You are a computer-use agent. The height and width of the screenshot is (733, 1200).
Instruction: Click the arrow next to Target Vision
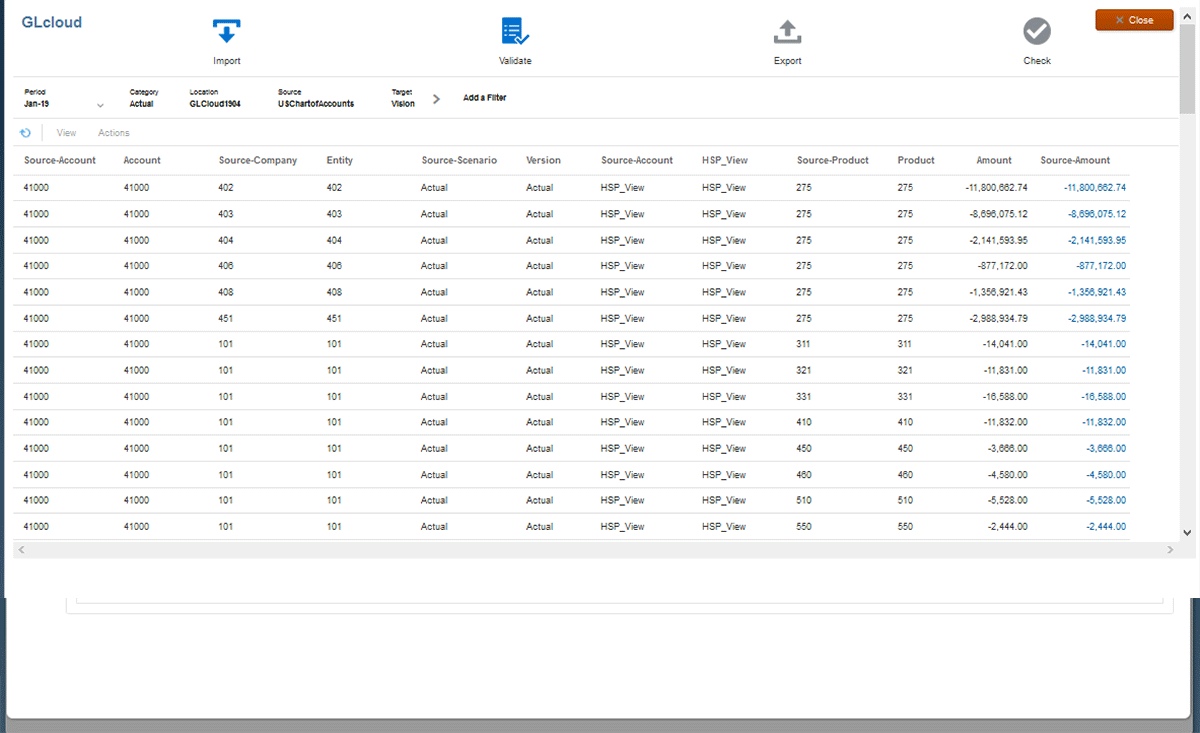tap(436, 99)
